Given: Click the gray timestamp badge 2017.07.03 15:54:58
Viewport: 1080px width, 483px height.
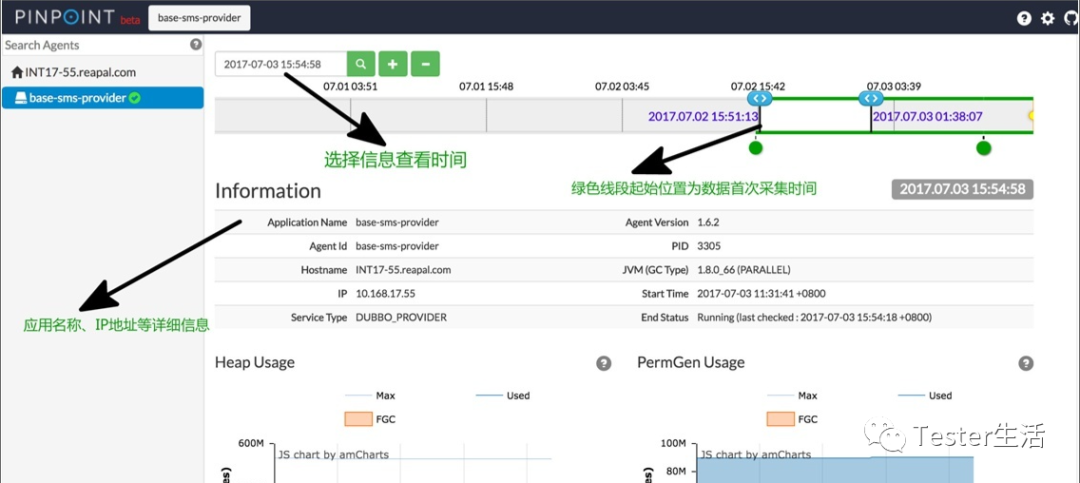Looking at the screenshot, I should [x=962, y=189].
